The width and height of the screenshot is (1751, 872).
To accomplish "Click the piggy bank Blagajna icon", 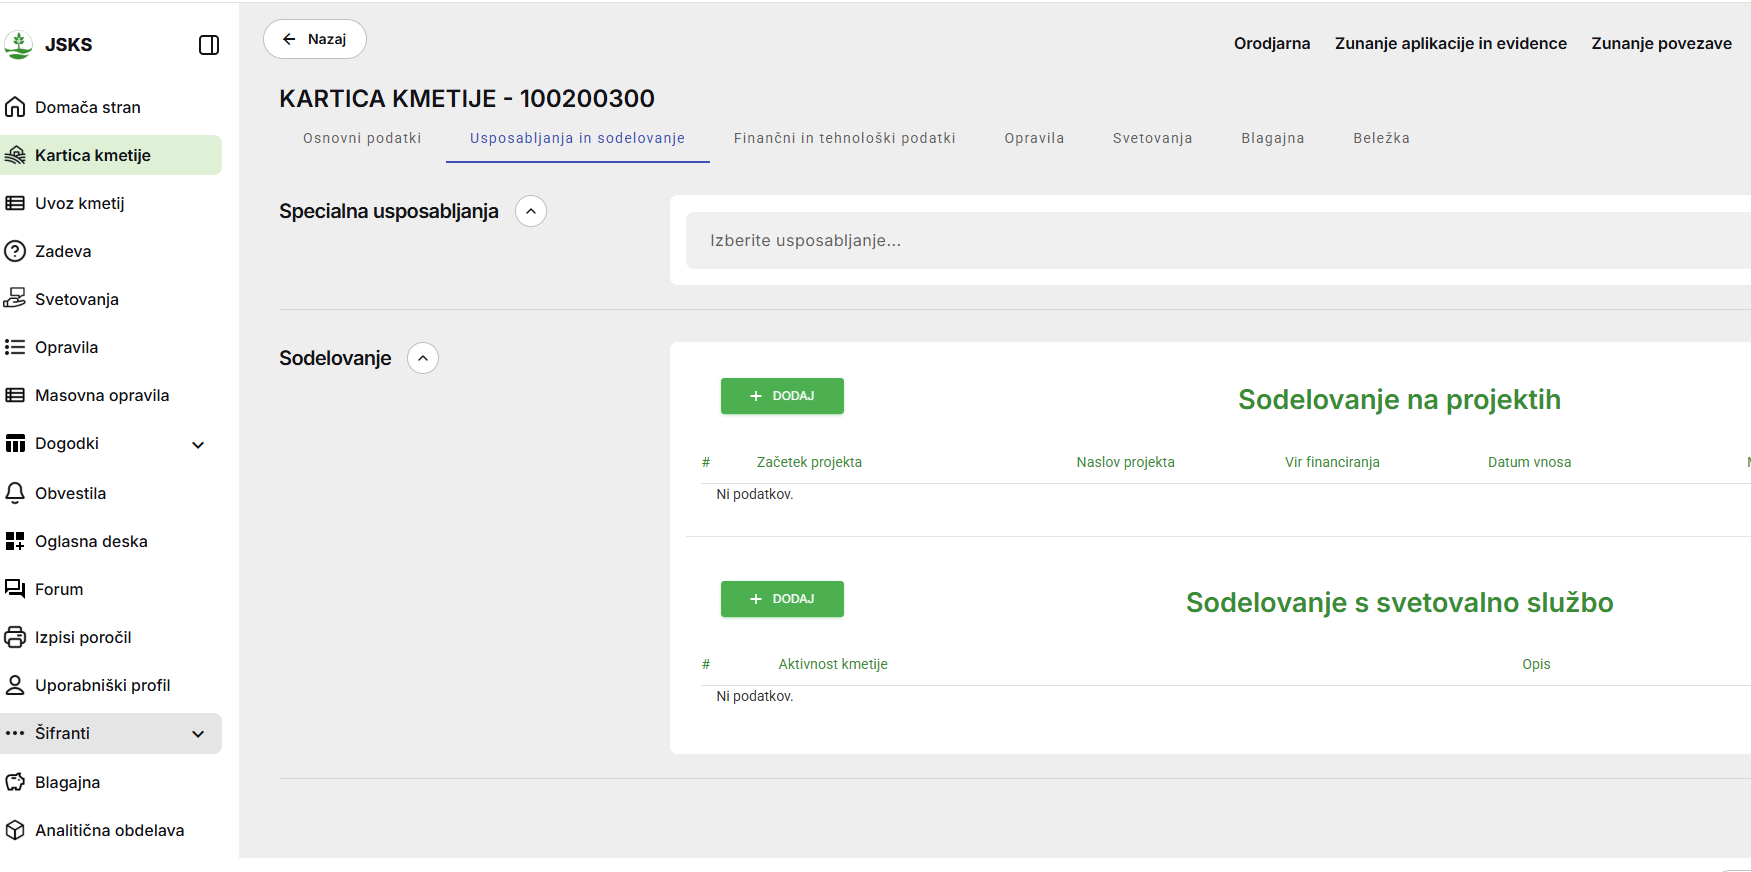I will click(x=15, y=782).
